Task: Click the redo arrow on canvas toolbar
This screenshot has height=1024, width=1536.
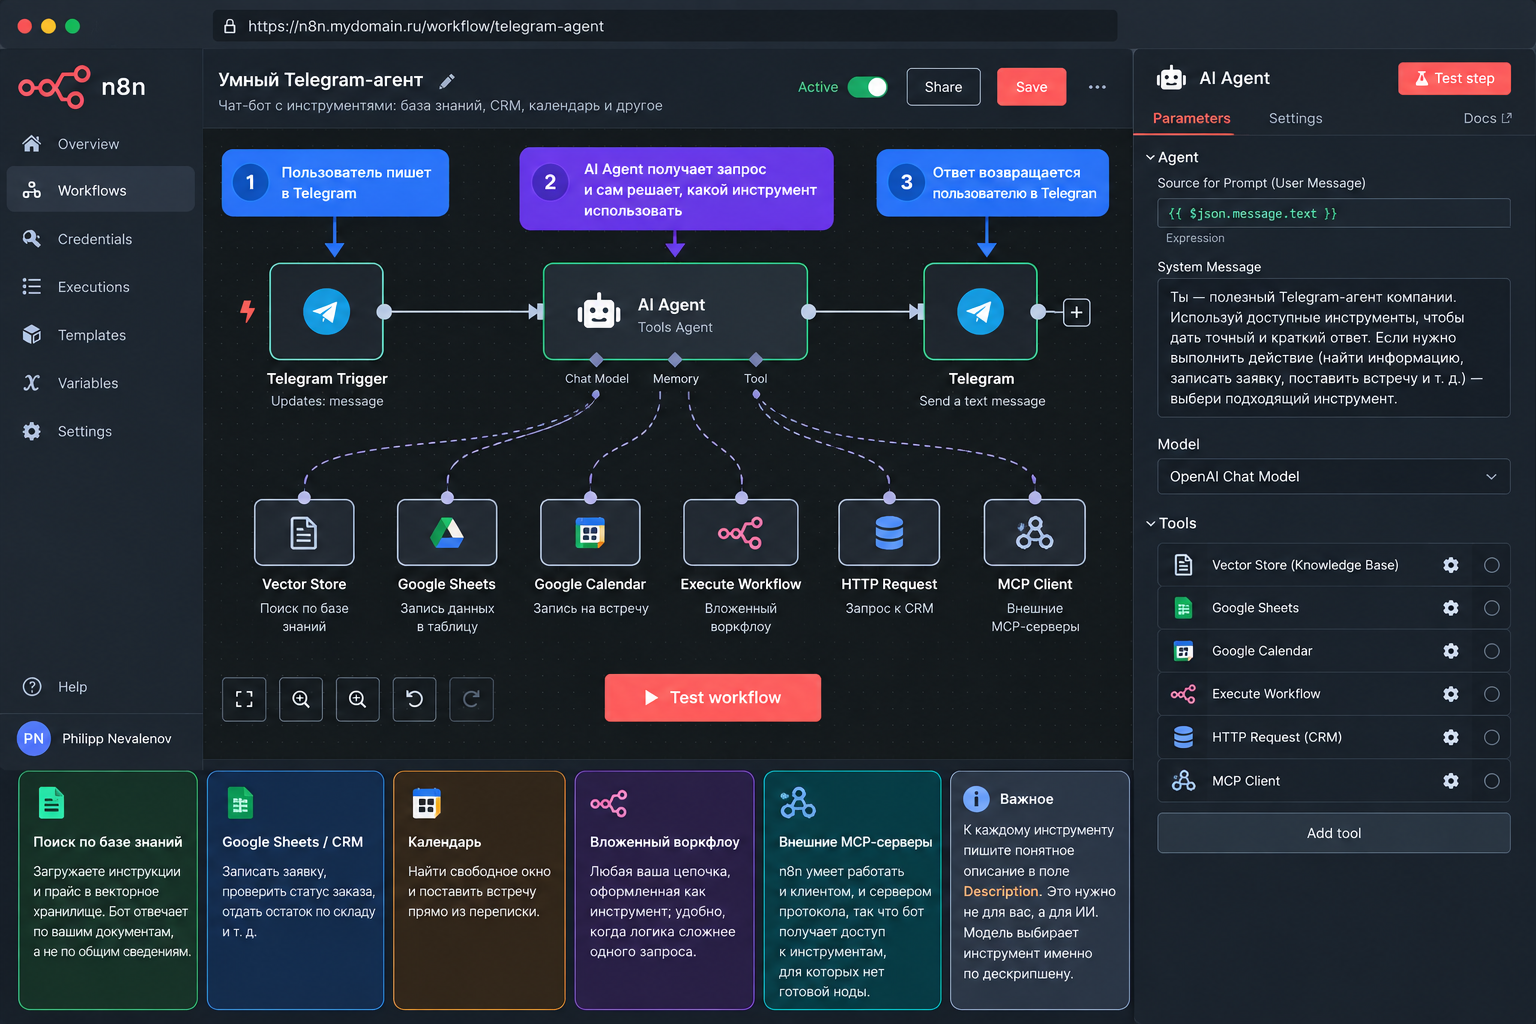Action: [471, 699]
